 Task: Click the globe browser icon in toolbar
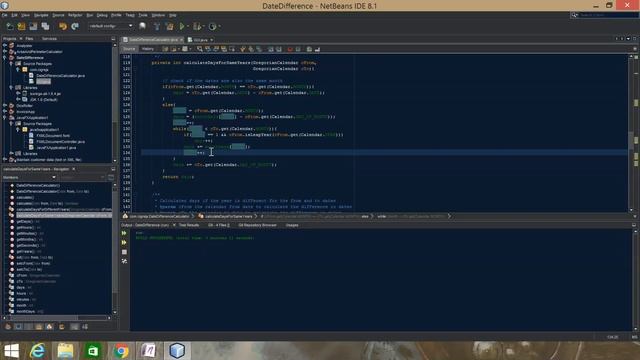point(142,26)
